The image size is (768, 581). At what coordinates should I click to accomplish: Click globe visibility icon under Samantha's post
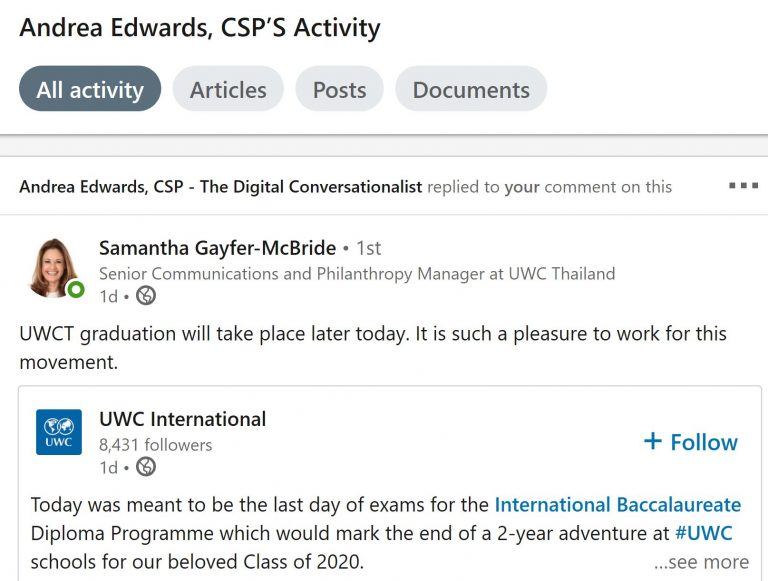click(146, 295)
